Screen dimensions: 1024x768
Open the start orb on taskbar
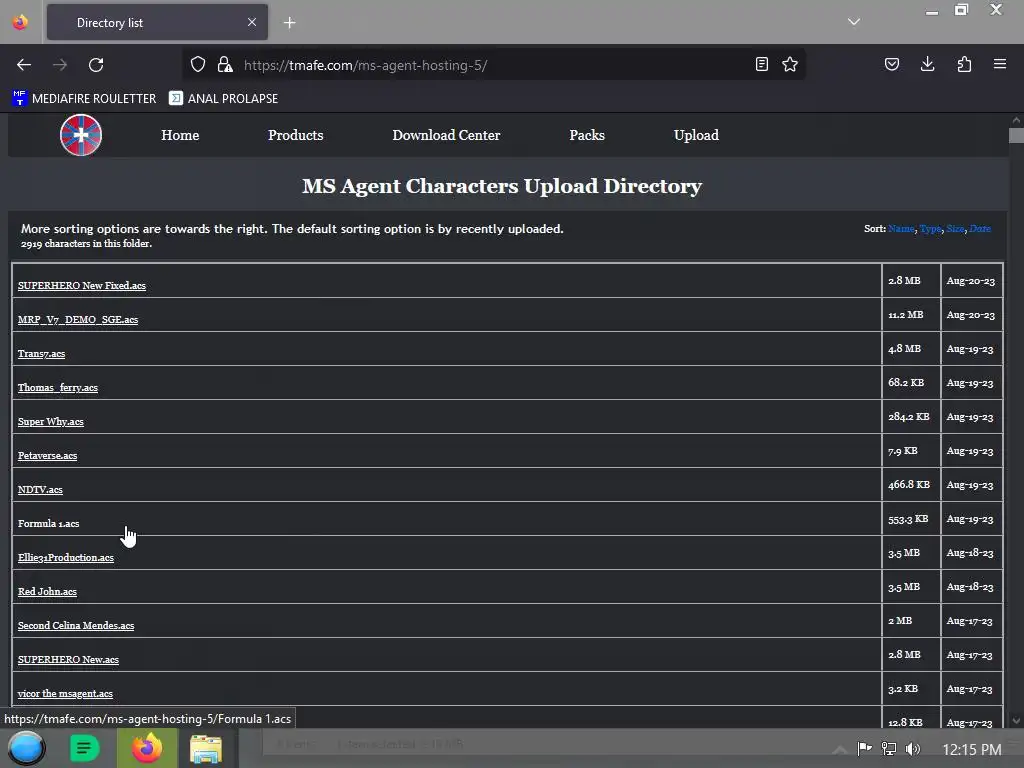click(26, 748)
